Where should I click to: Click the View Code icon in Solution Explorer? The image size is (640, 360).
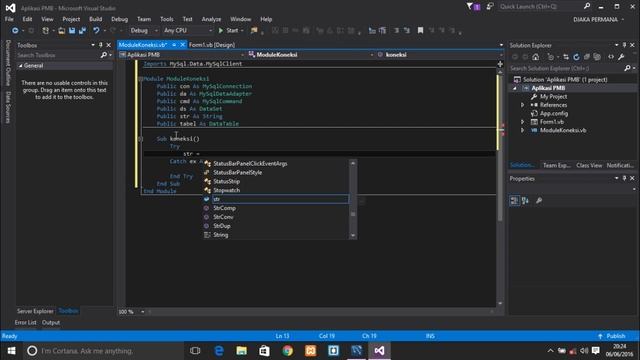click(611, 57)
